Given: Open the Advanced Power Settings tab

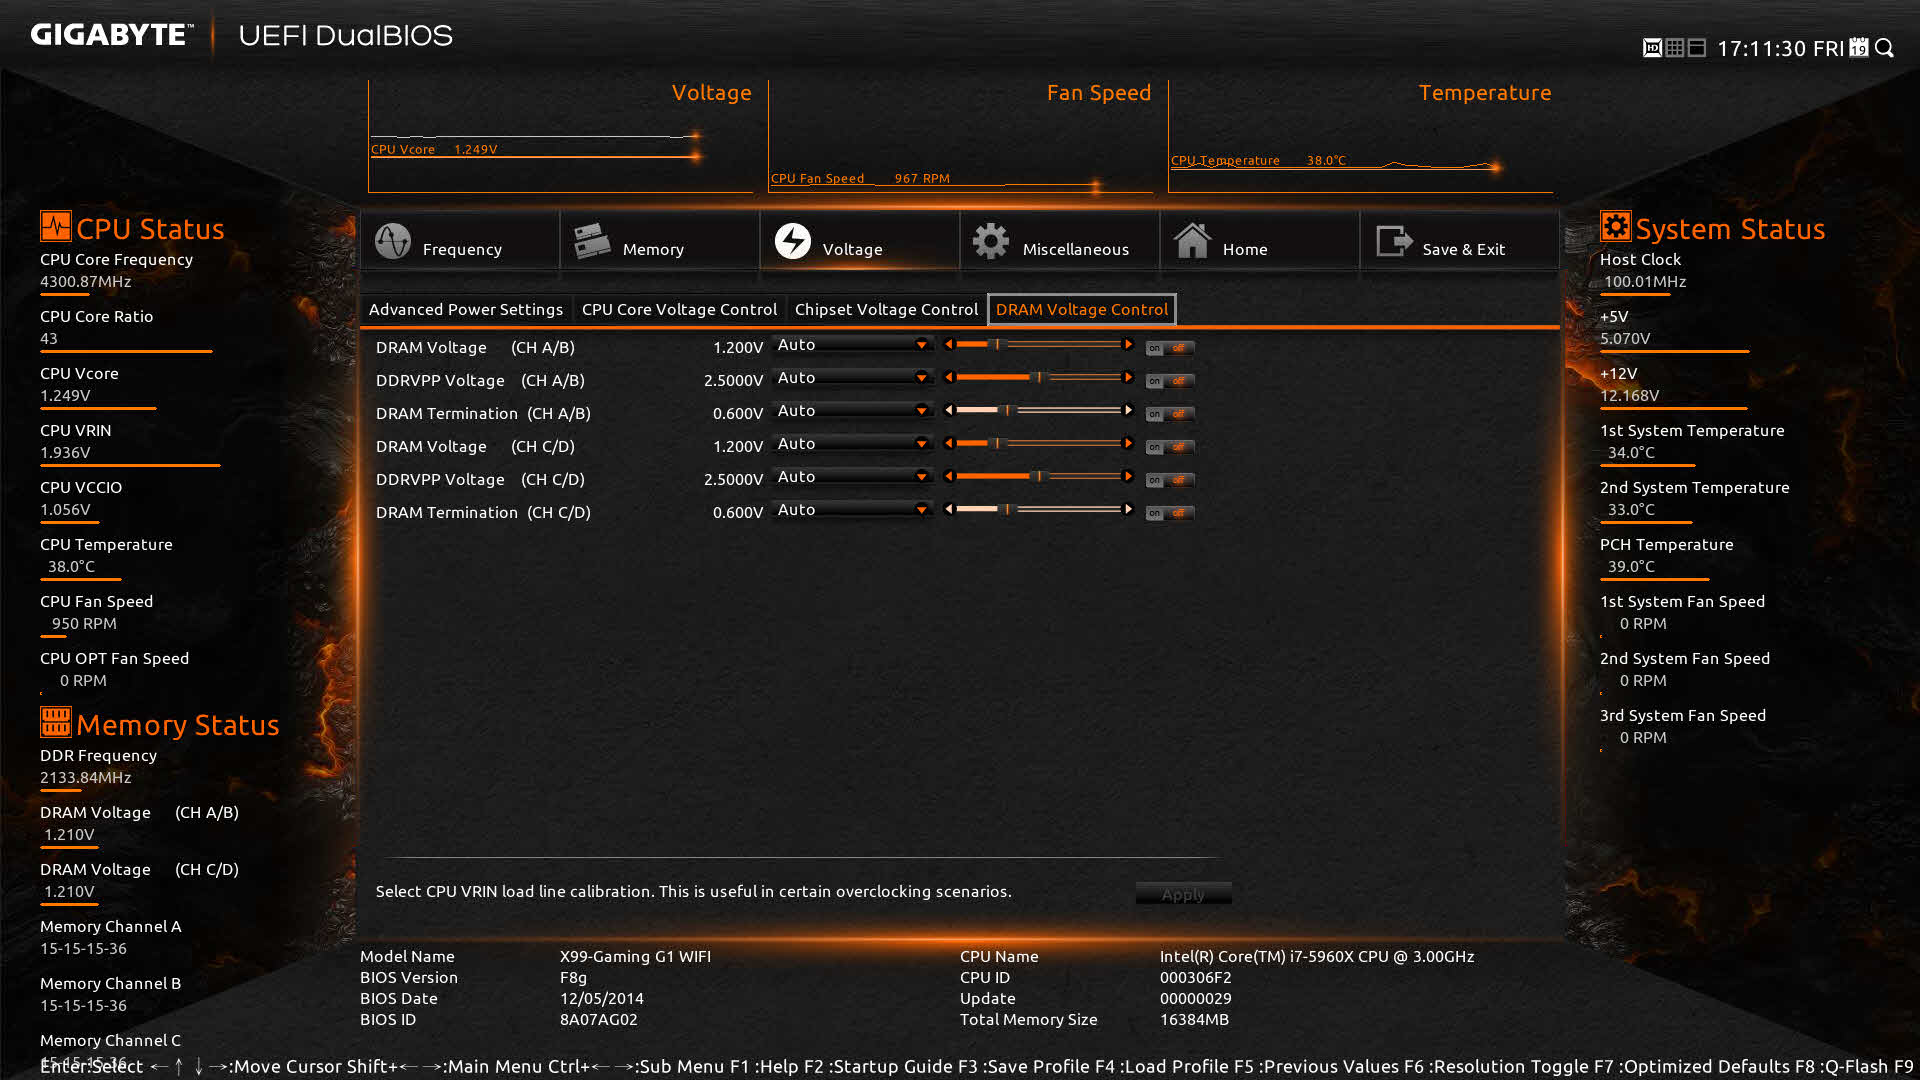Looking at the screenshot, I should pyautogui.click(x=466, y=310).
